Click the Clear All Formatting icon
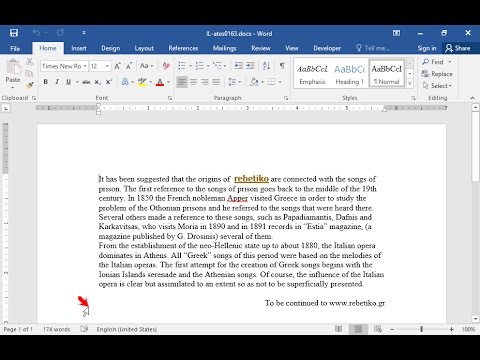480x360 pixels. pos(166,66)
